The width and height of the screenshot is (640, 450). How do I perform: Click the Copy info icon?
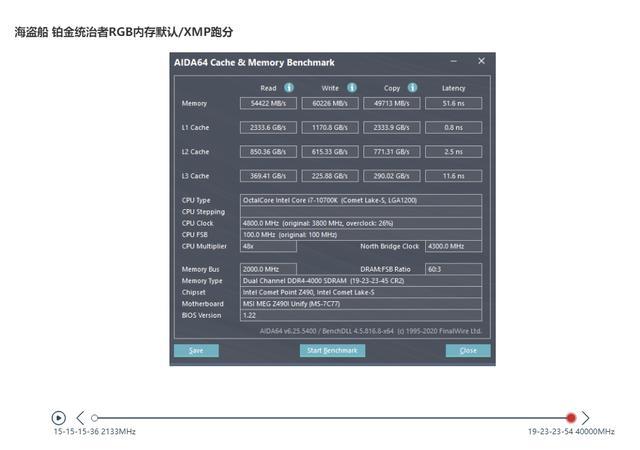(x=413, y=88)
